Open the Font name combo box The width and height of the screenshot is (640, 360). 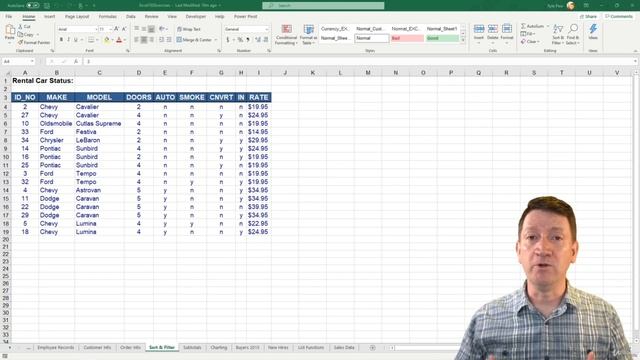77,29
